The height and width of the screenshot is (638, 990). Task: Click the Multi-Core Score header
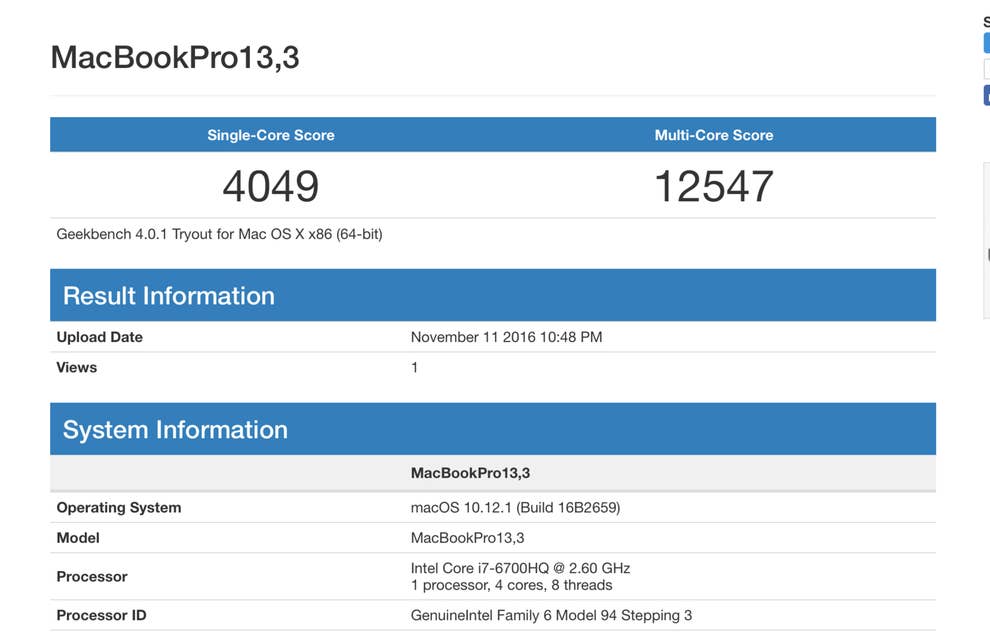point(713,135)
